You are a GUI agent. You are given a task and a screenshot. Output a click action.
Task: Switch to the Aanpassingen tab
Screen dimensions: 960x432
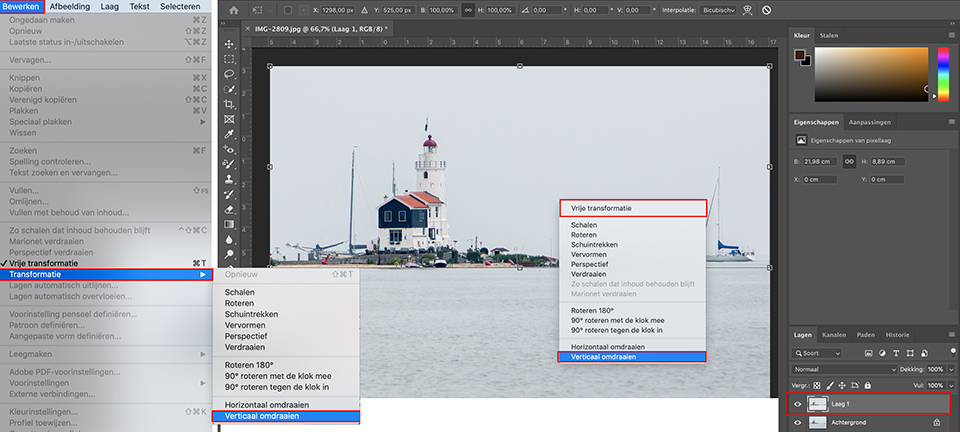pyautogui.click(x=869, y=122)
